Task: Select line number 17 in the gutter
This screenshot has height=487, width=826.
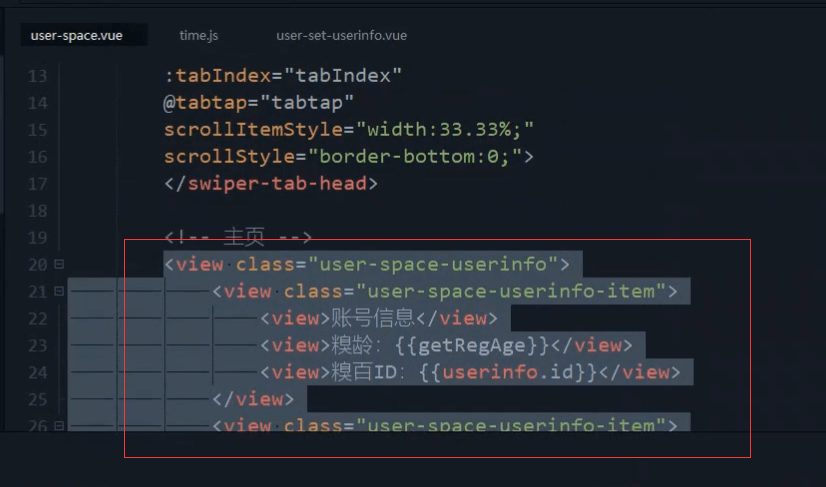Action: point(37,183)
